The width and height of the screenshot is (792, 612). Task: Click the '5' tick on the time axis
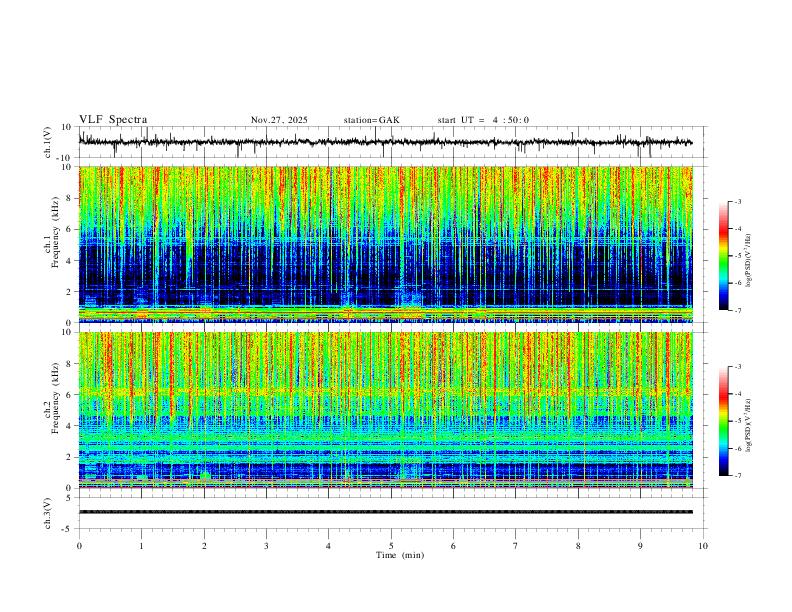click(x=391, y=546)
